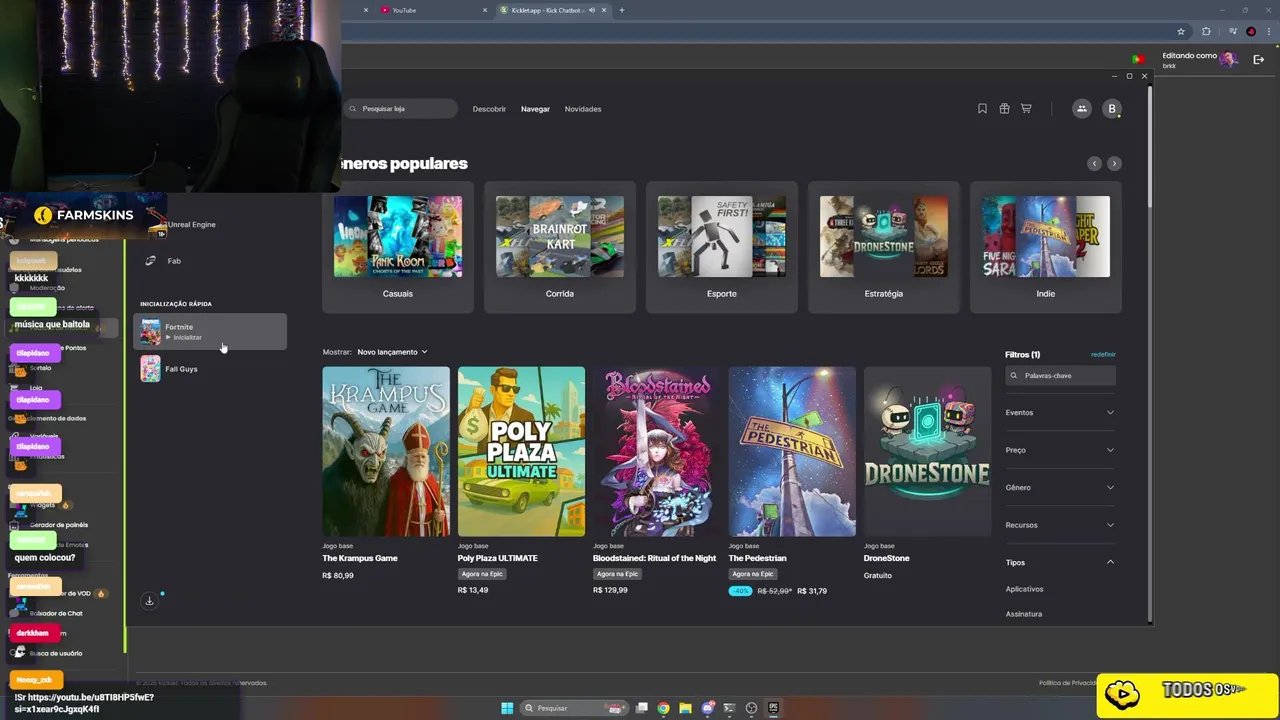
Task: Open the Unreal Engine sidebar item
Action: click(191, 224)
